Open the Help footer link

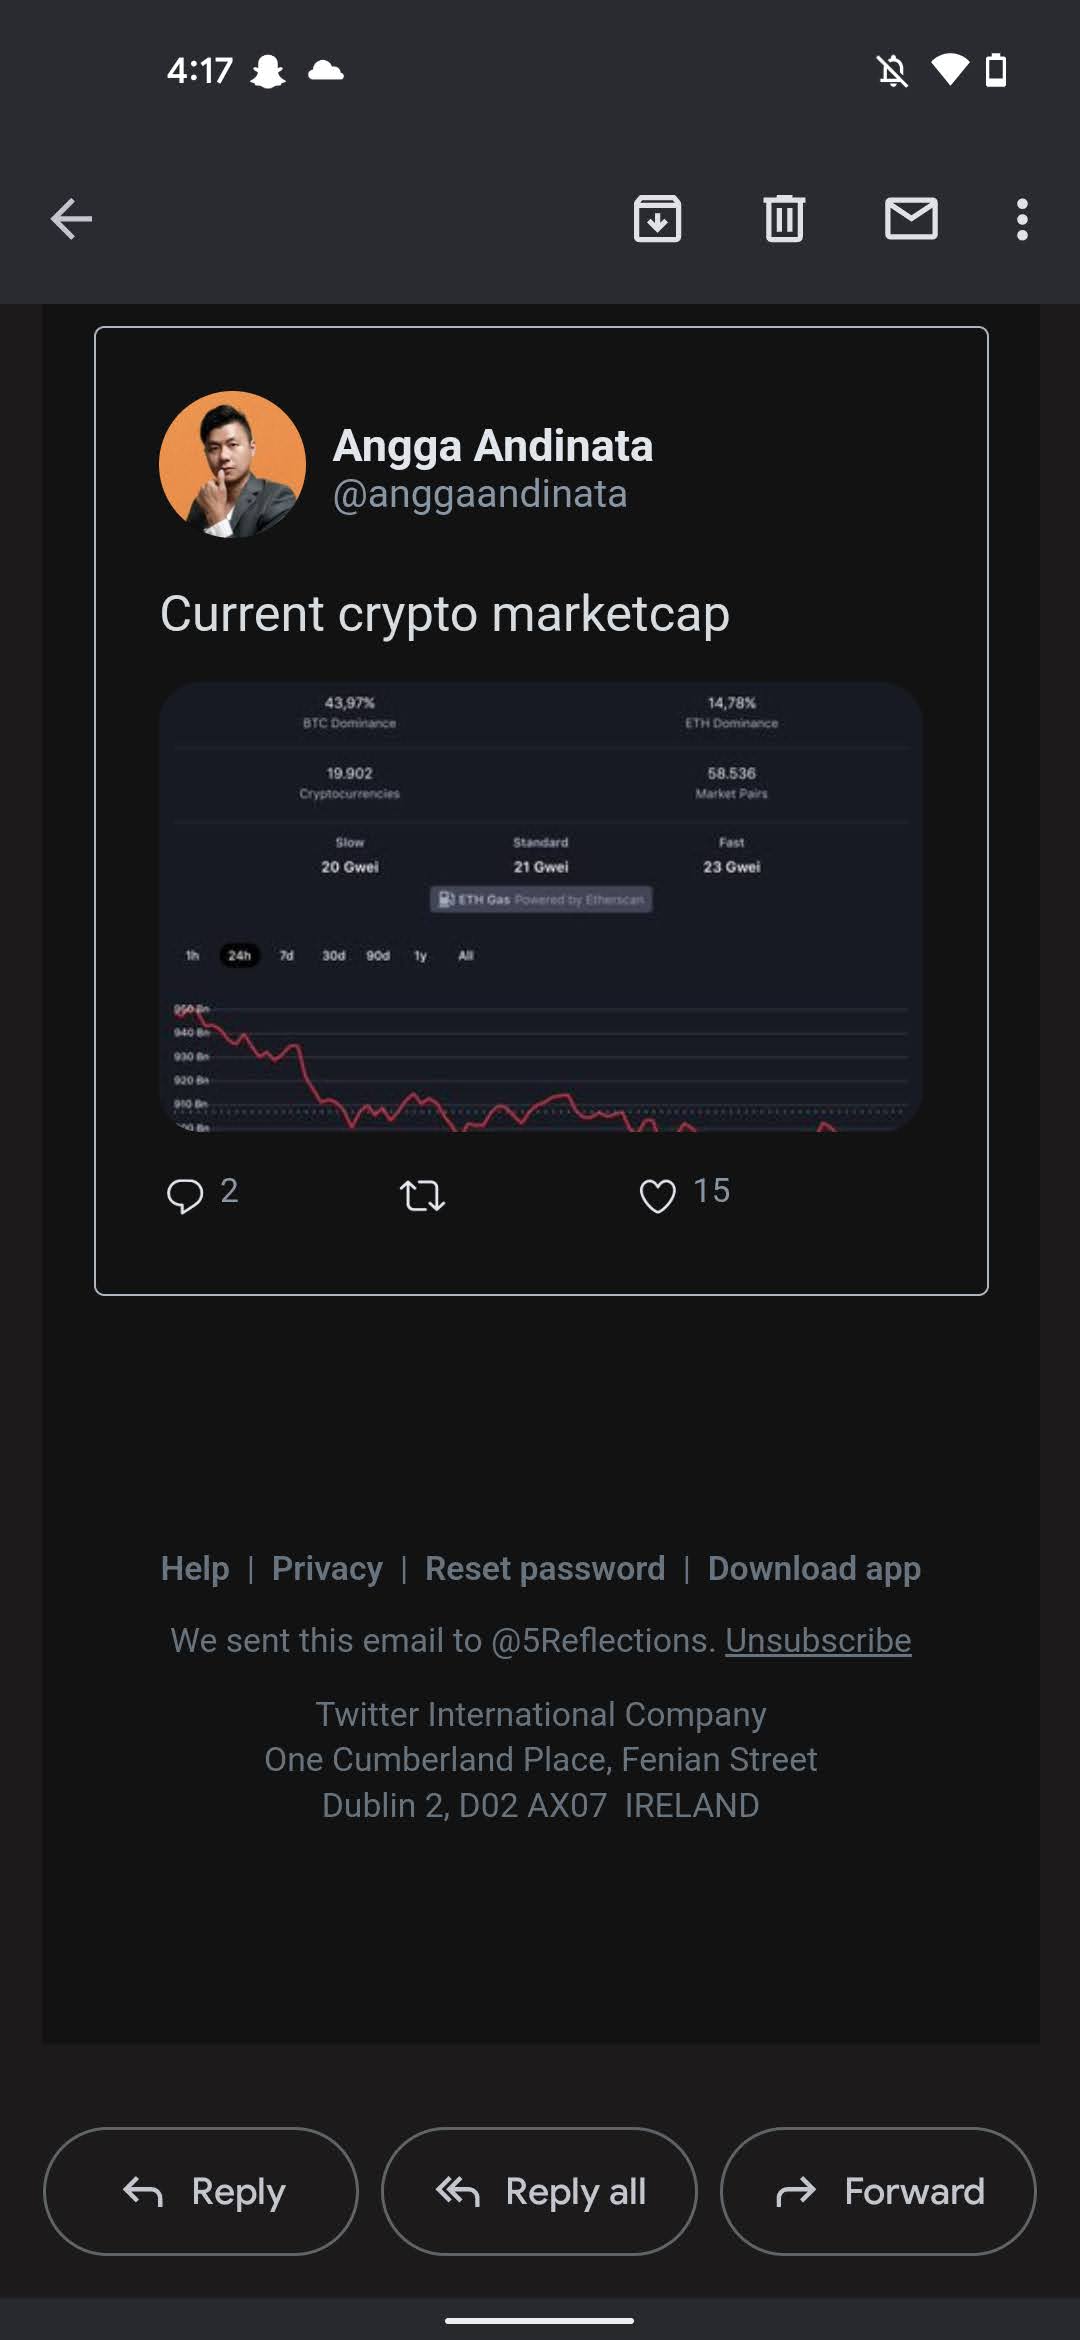click(x=195, y=1568)
